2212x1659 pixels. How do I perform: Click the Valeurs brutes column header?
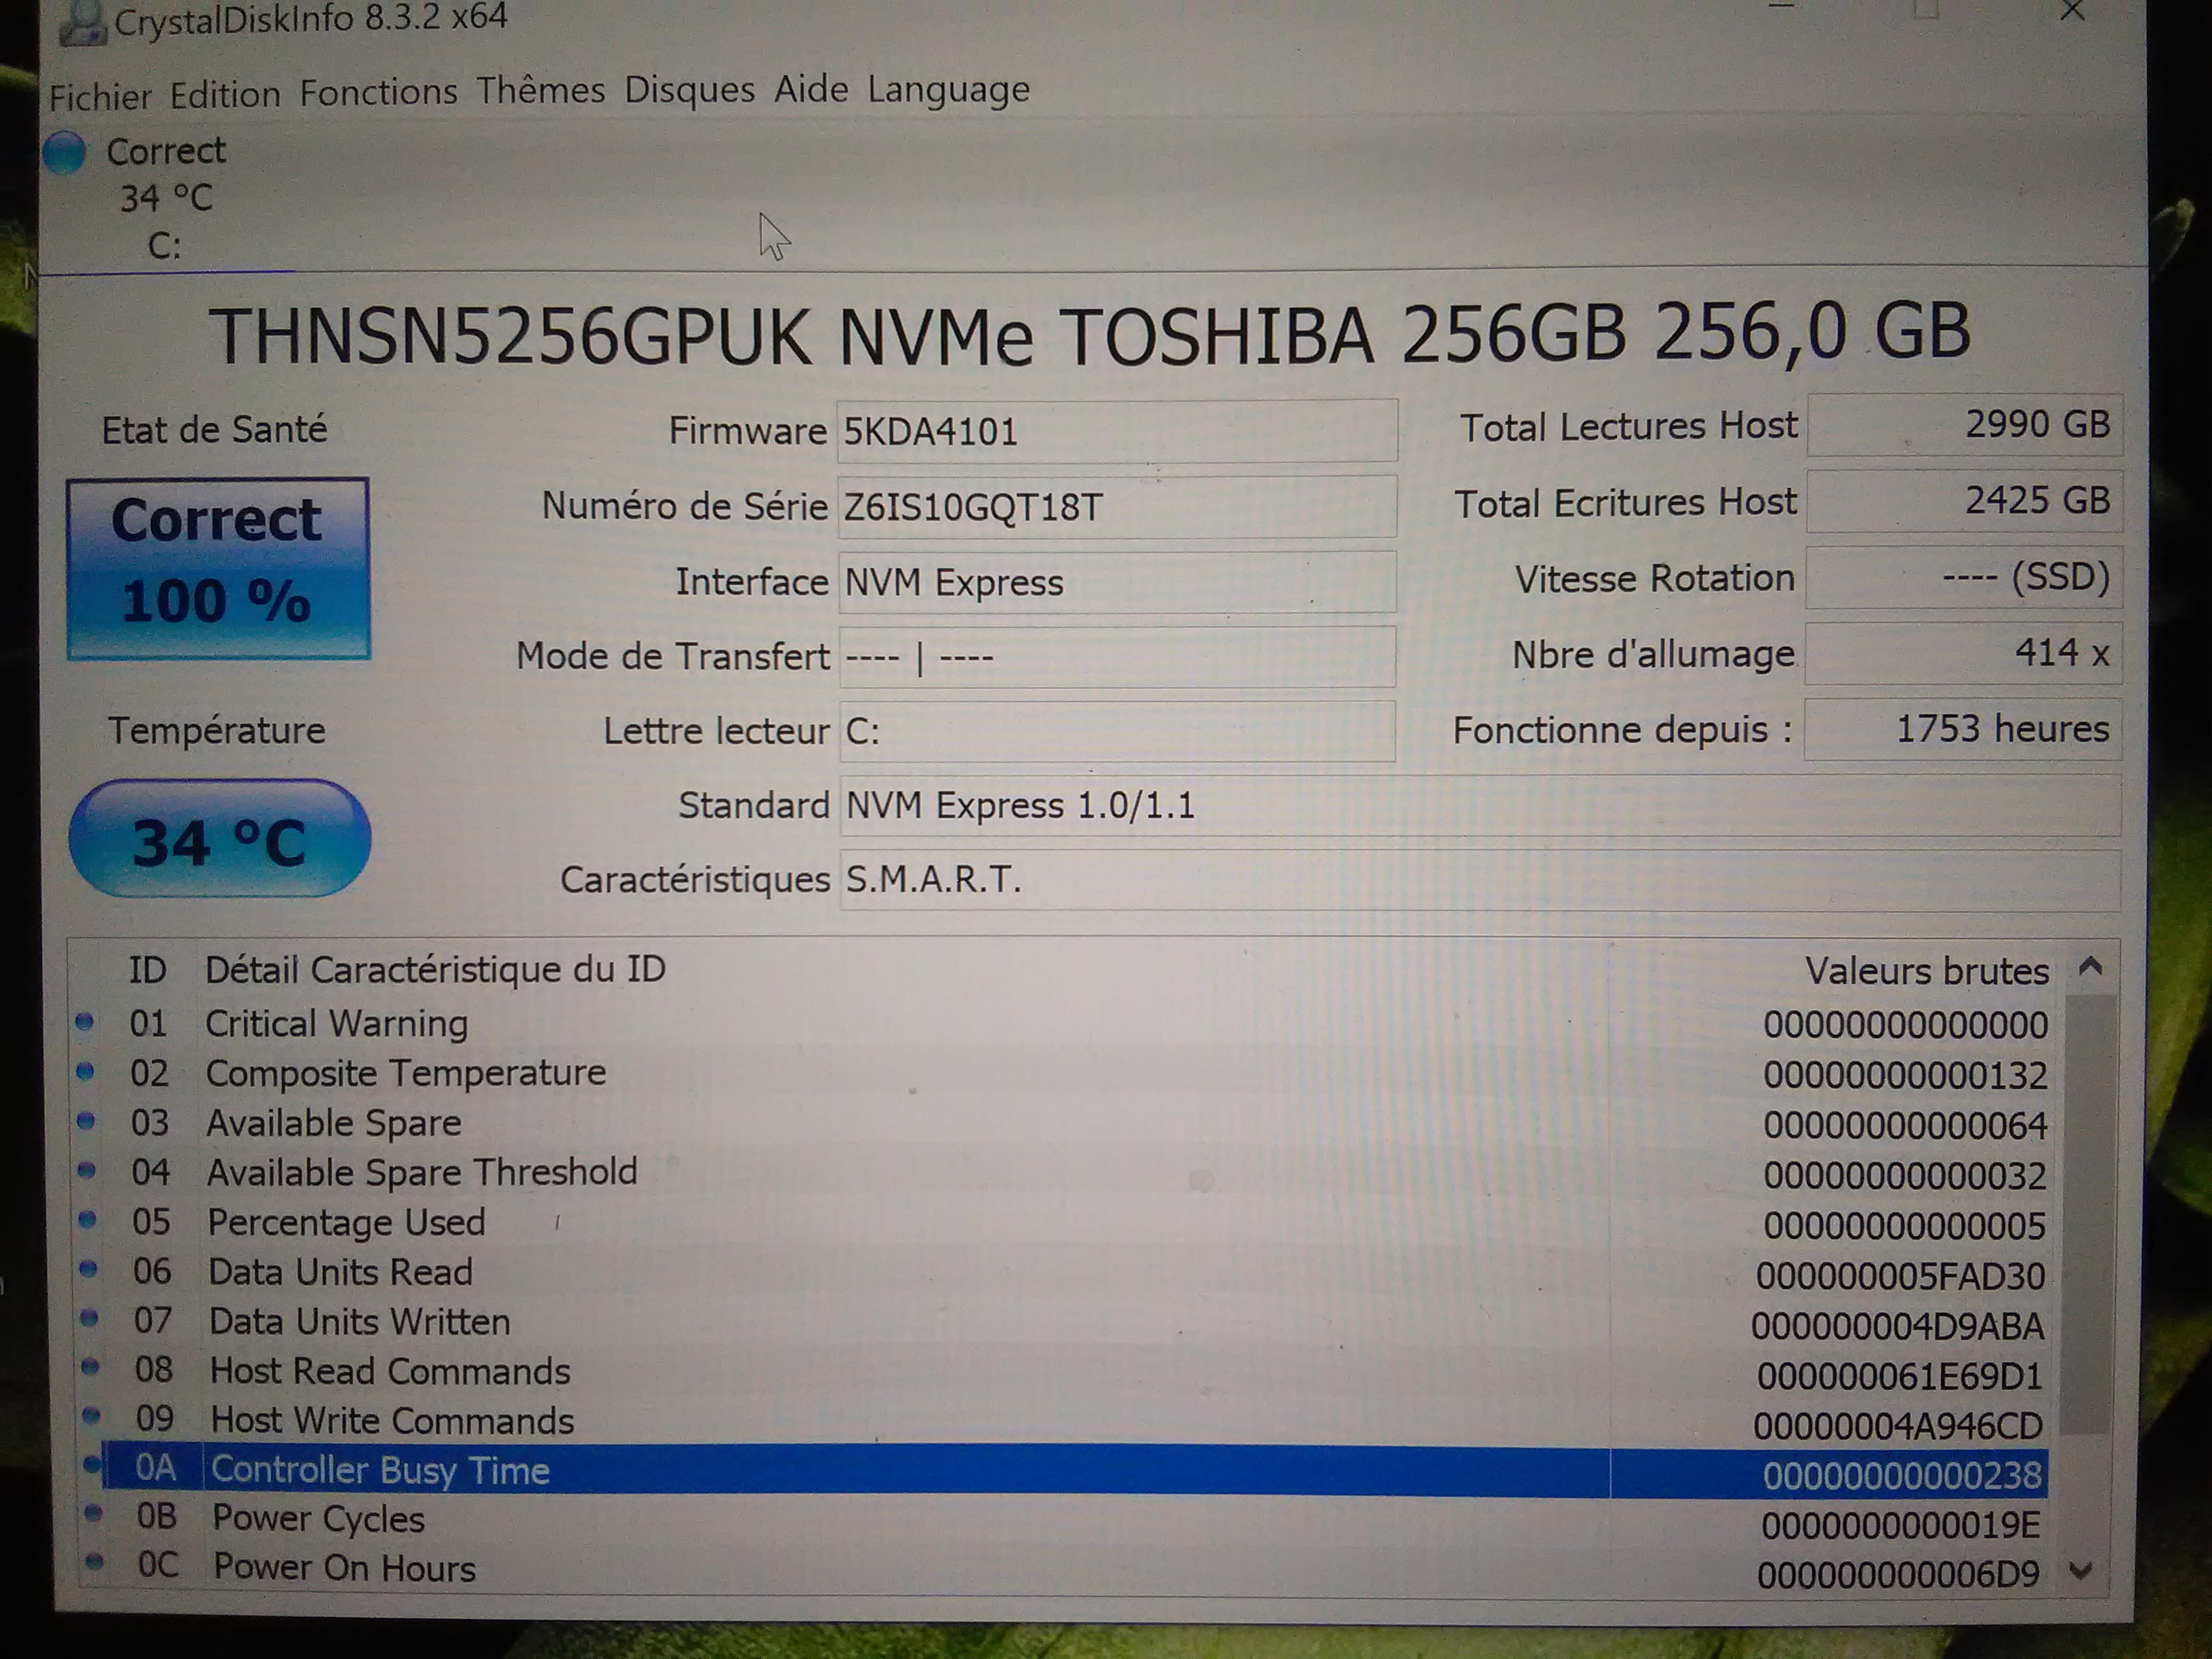(1927, 971)
